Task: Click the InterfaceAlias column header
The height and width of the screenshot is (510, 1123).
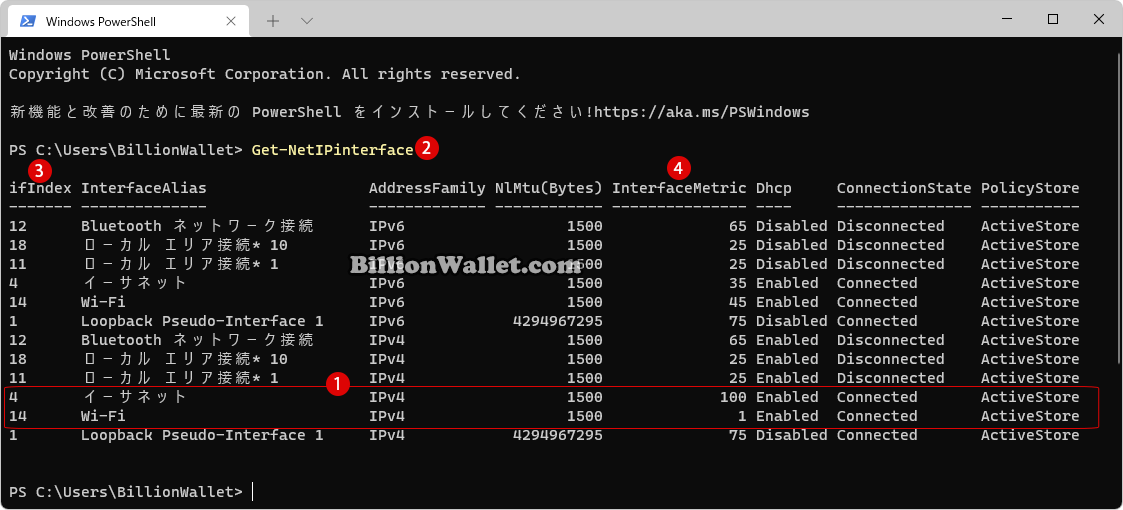Action: 143,188
